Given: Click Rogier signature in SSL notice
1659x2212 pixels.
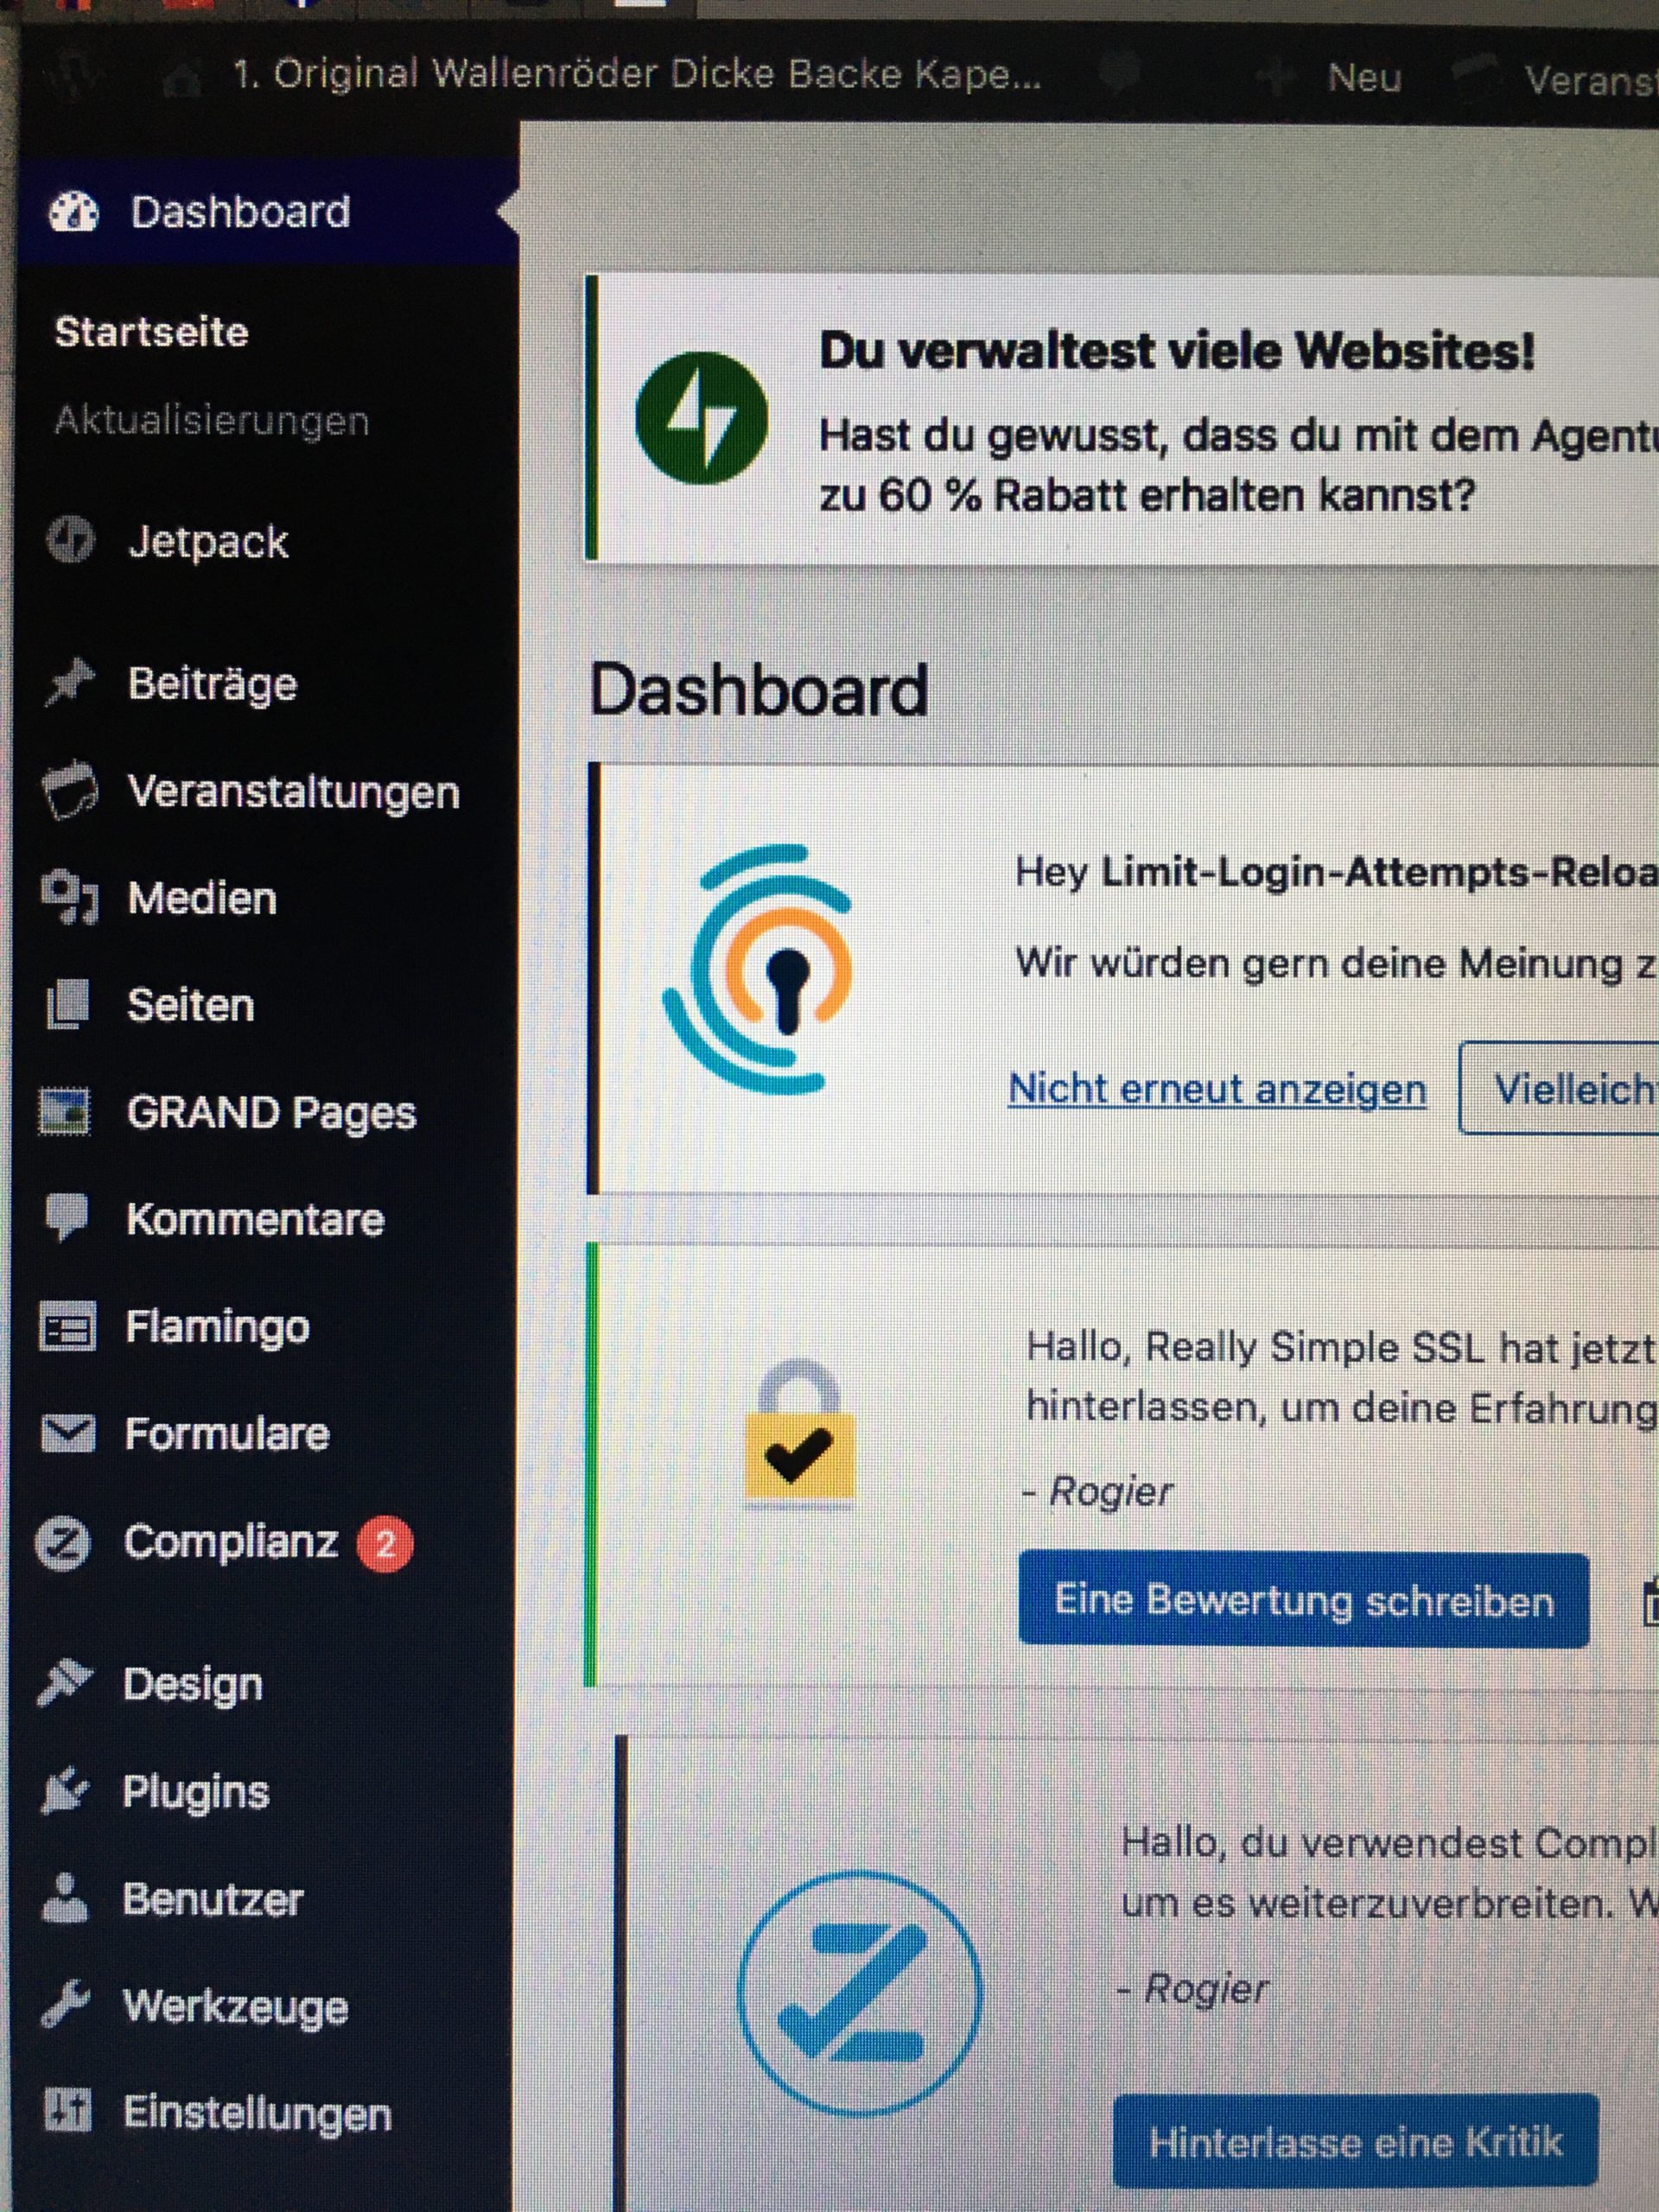Looking at the screenshot, I should pyautogui.click(x=1098, y=1491).
